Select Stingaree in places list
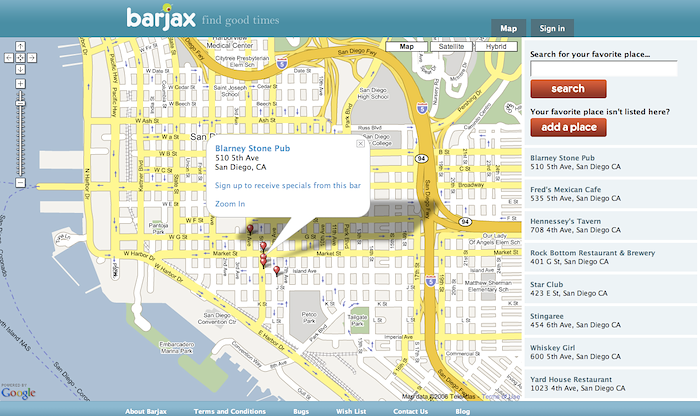Image resolution: width=700 pixels, height=416 pixels. 610,320
